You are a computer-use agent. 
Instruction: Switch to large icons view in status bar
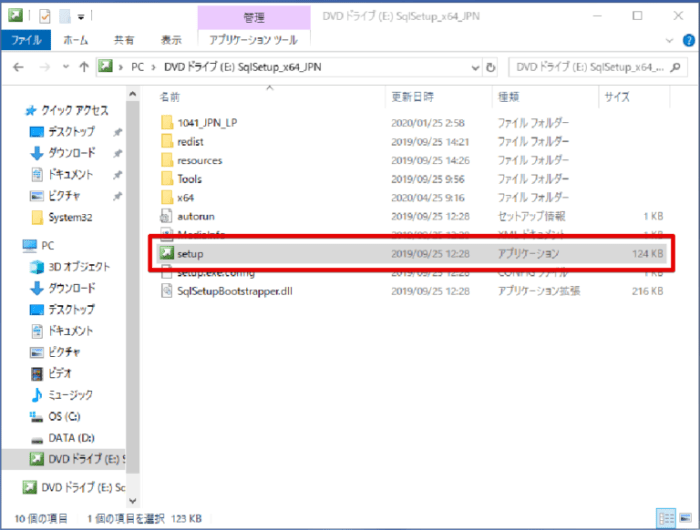coord(686,518)
